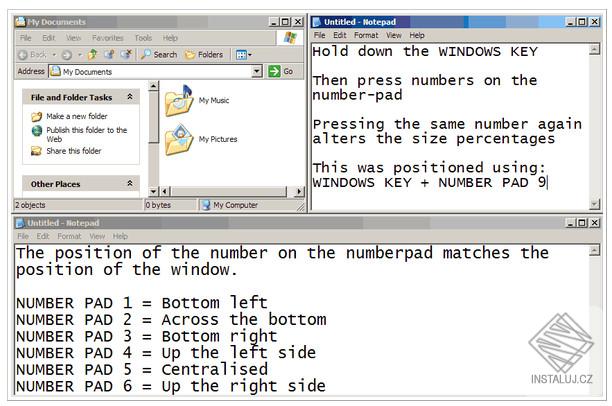Click the '2 objects' status bar text
This screenshot has width=612, height=406.
click(x=30, y=205)
